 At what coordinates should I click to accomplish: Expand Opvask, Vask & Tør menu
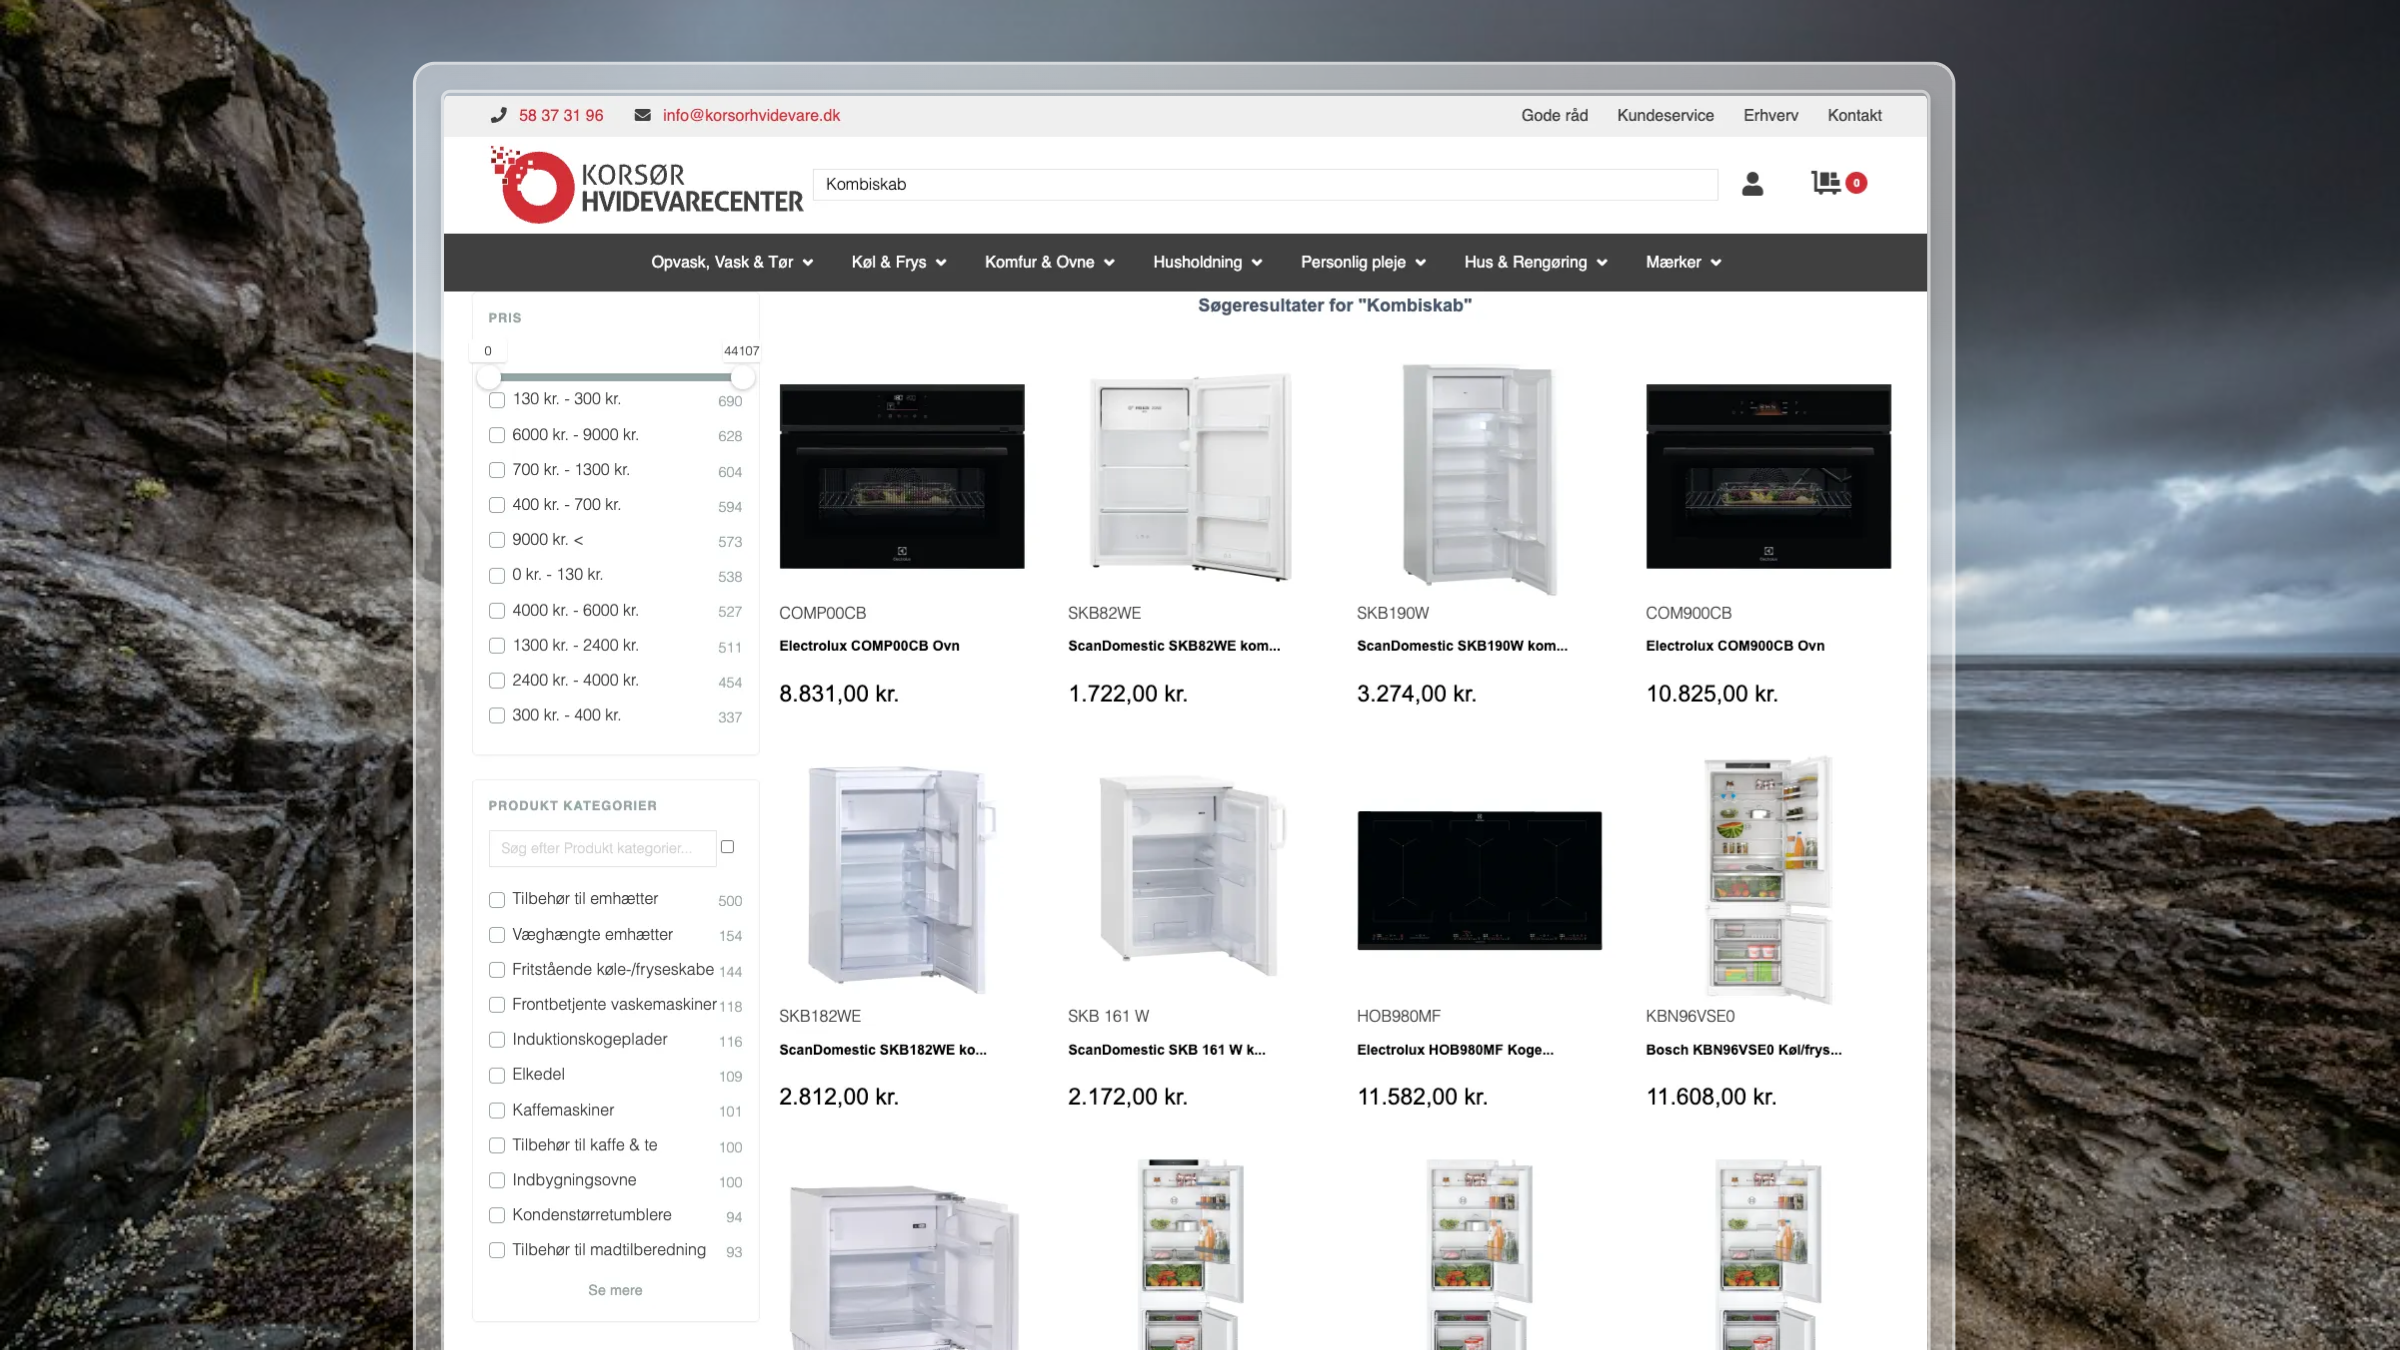732,262
